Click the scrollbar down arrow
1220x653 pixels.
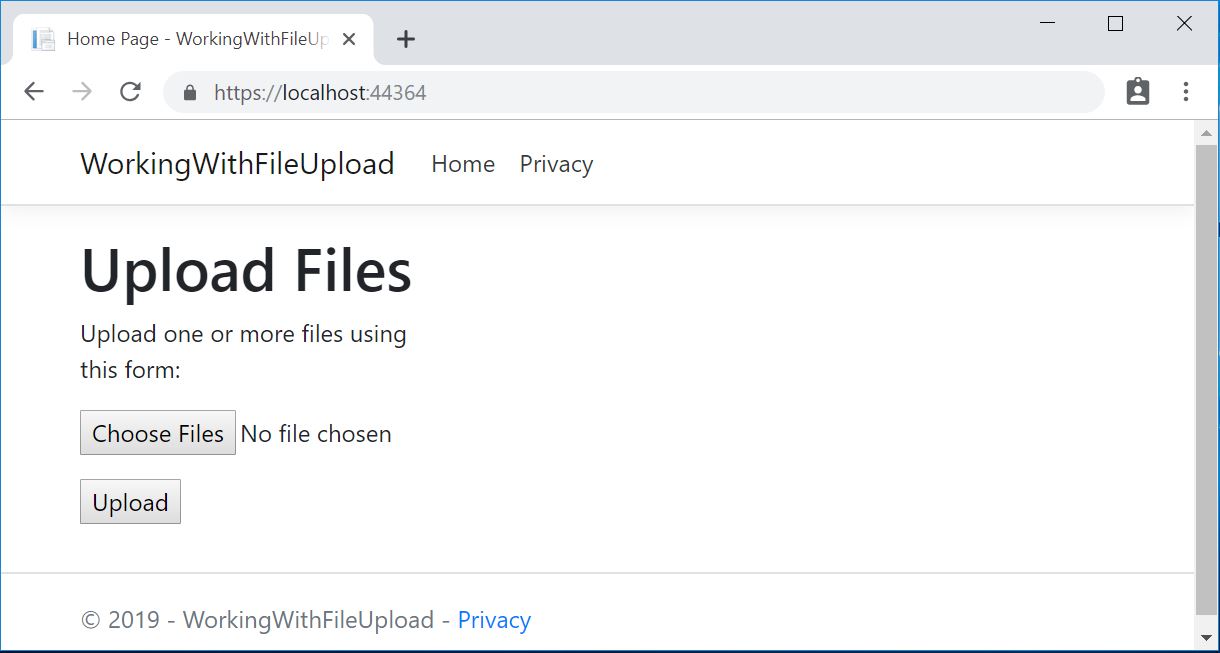tap(1207, 637)
